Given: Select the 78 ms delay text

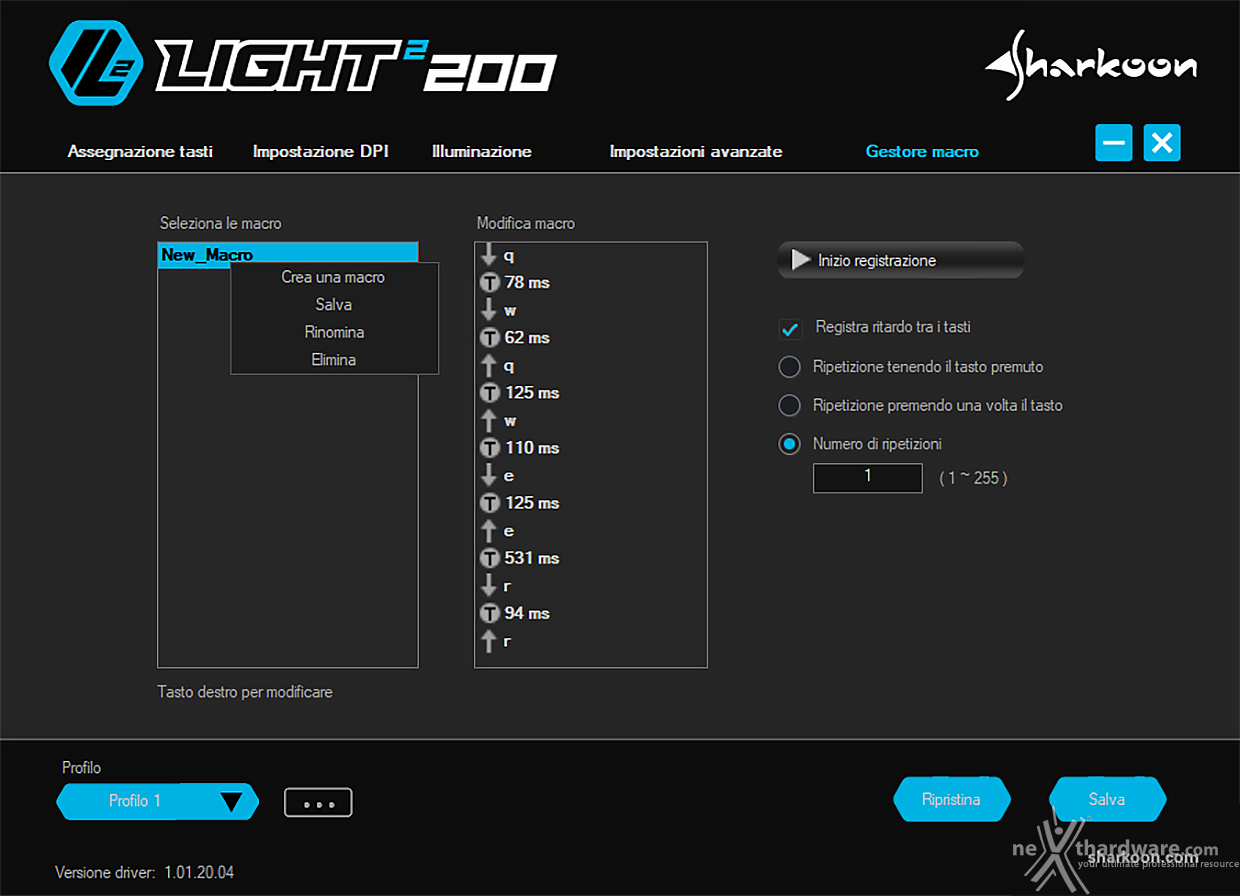Looking at the screenshot, I should pyautogui.click(x=527, y=283).
